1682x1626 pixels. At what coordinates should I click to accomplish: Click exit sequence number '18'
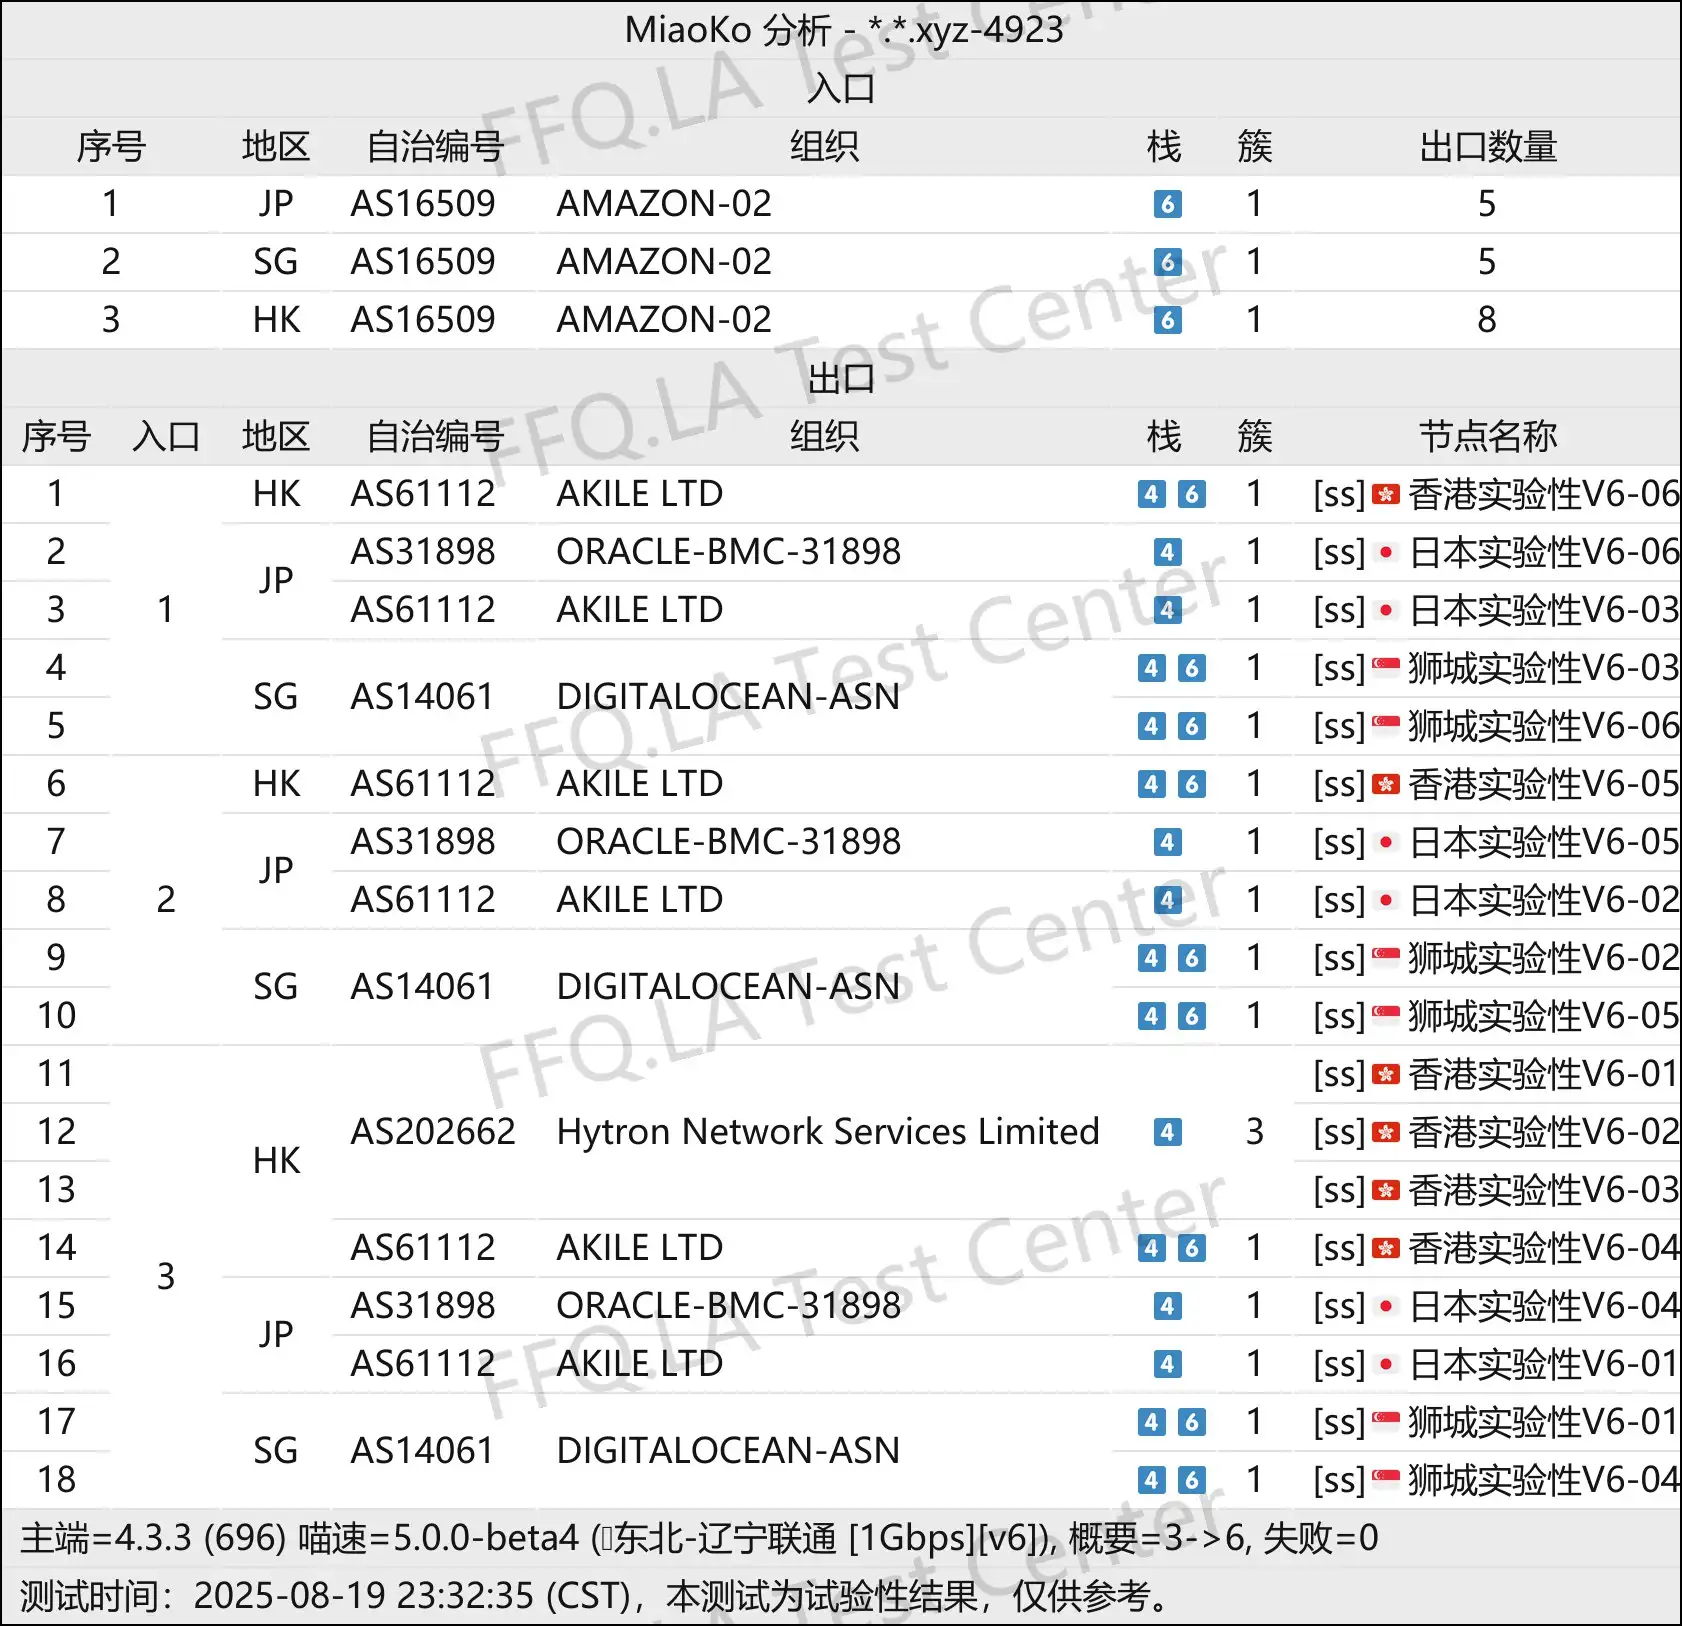tap(56, 1480)
